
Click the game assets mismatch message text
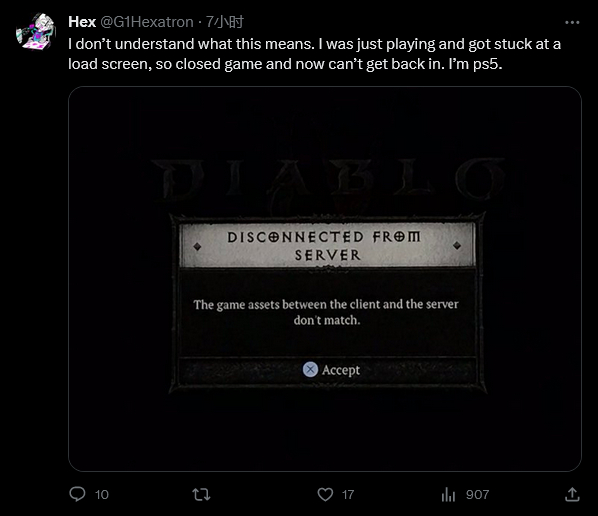[326, 312]
